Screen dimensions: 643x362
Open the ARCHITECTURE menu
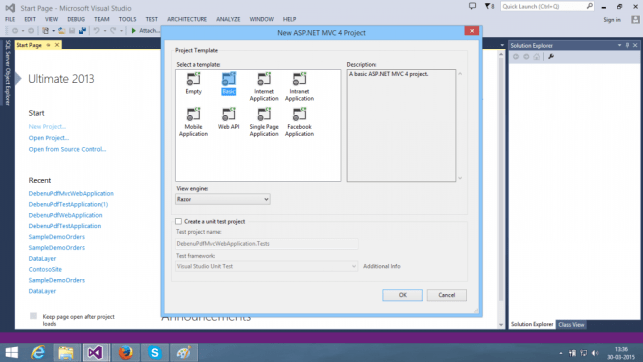coord(187,19)
